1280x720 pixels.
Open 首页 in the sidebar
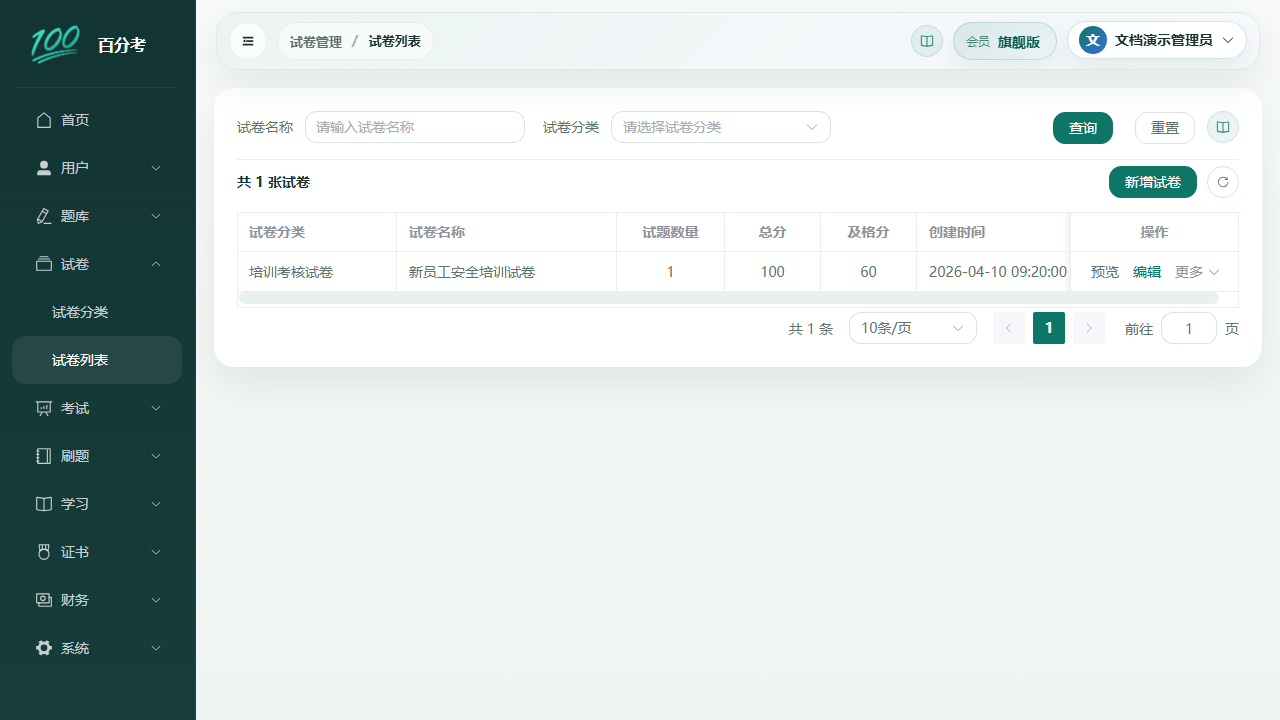[97, 120]
